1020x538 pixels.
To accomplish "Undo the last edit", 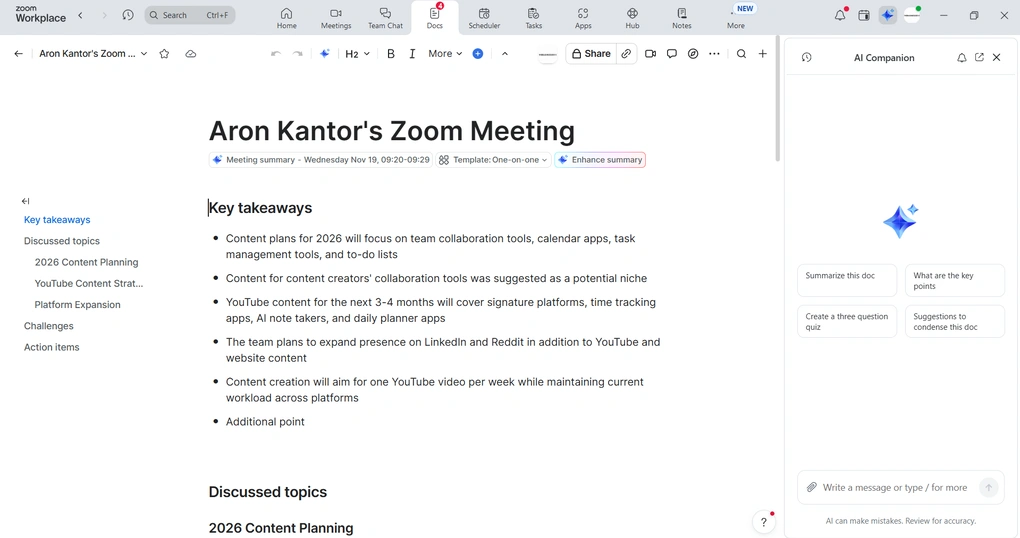I will [x=276, y=54].
